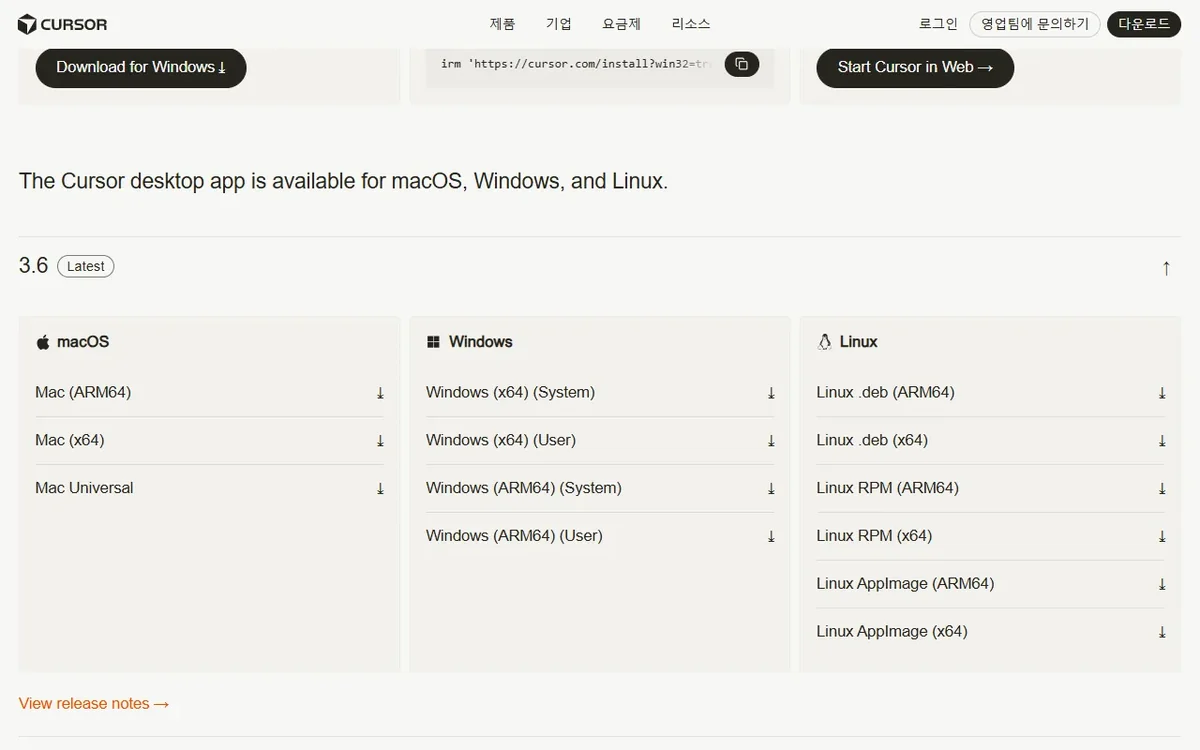Copy the irm install command
1200x750 pixels.
[741, 64]
